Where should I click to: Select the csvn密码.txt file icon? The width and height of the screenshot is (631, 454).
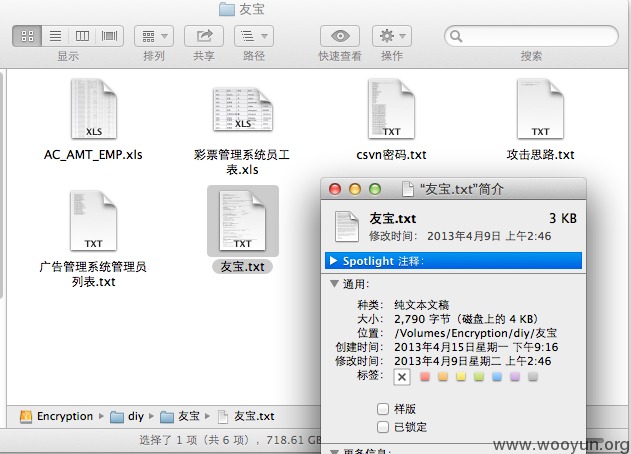[391, 109]
